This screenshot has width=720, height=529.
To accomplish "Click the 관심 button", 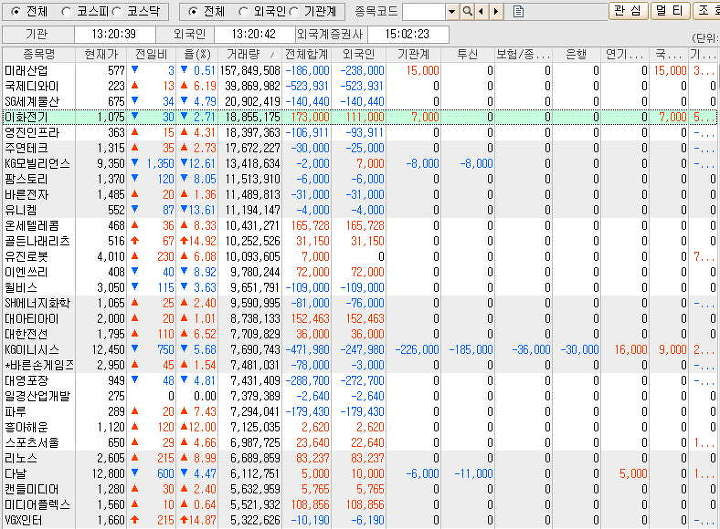I will 628,11.
